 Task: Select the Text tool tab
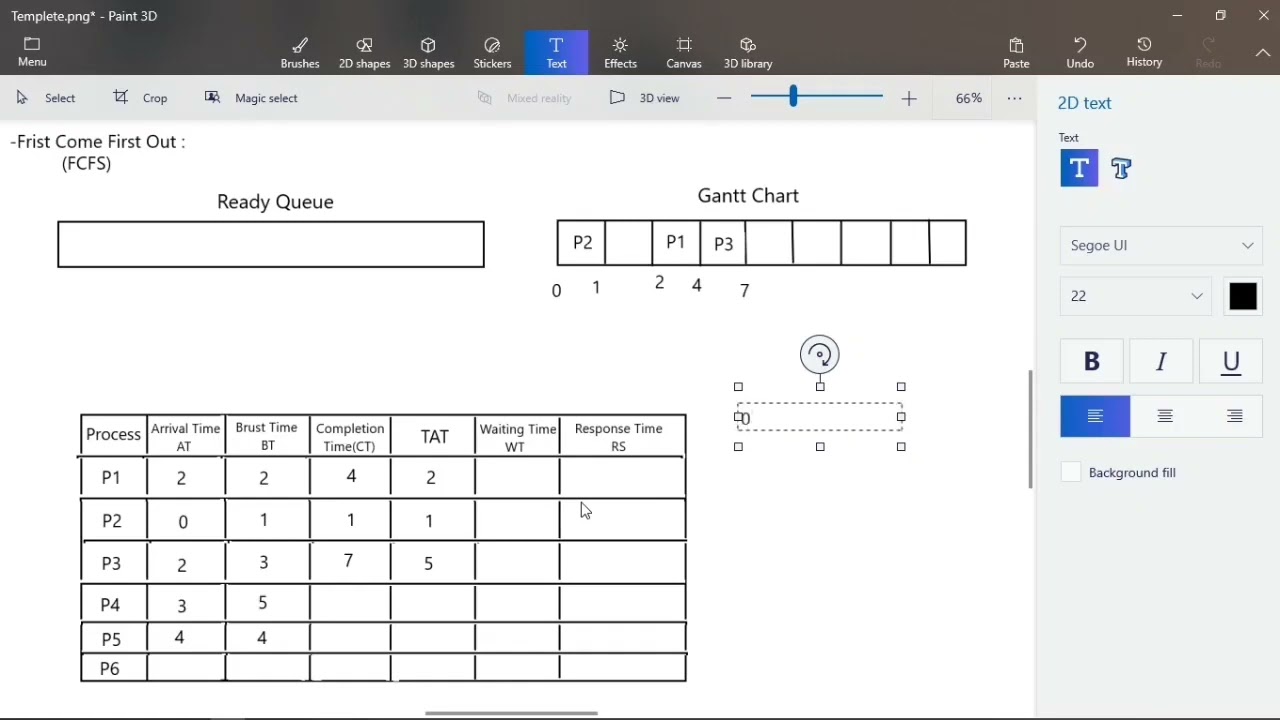pyautogui.click(x=556, y=53)
